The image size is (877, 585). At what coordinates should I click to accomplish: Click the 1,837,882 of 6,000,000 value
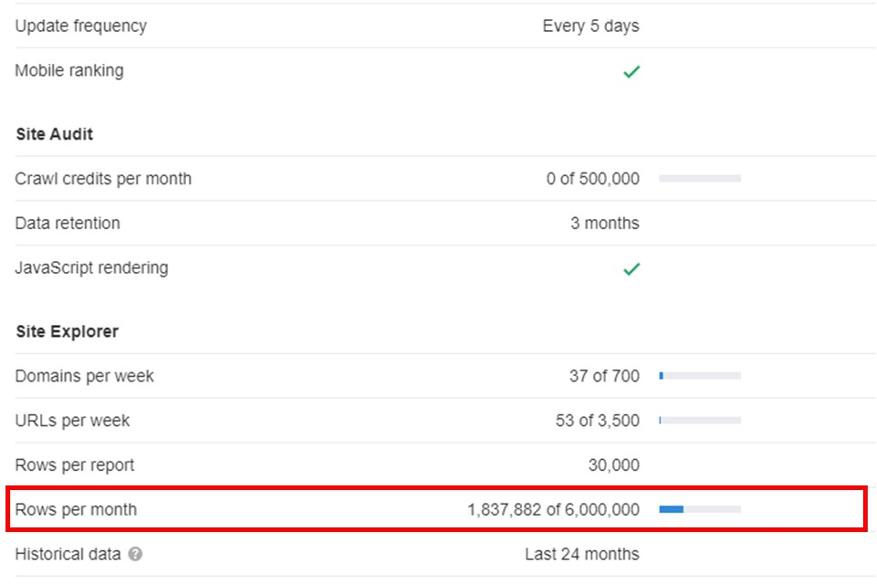click(553, 510)
